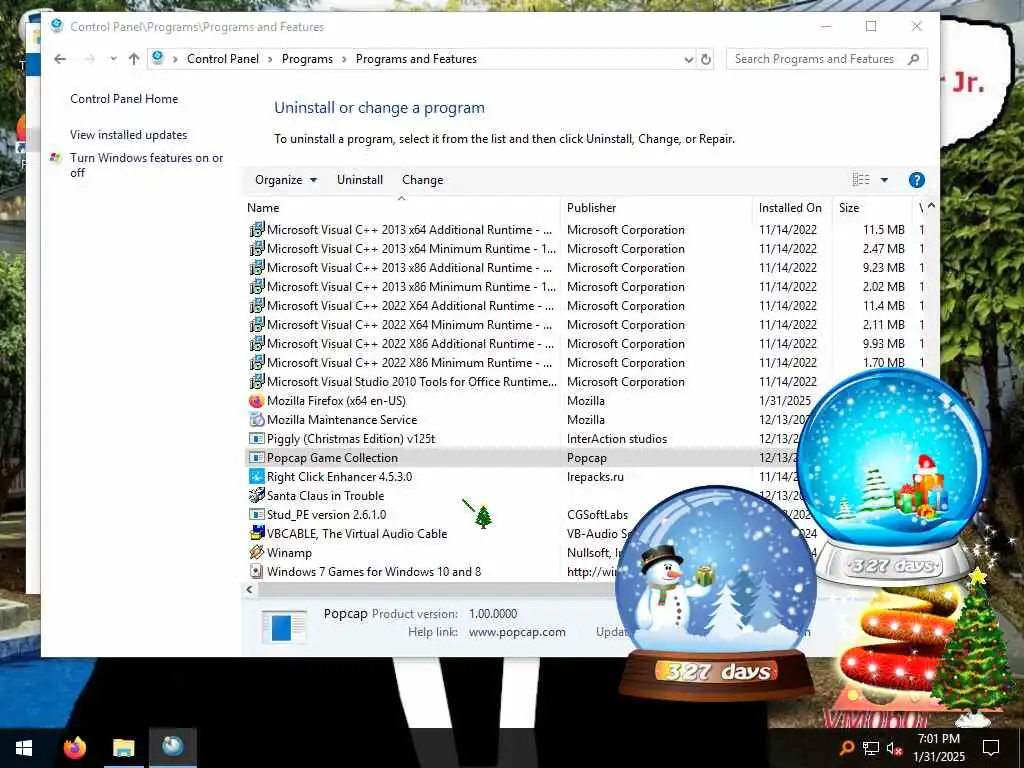The height and width of the screenshot is (768, 1024).
Task: Click the VBCABLE program icon
Action: (257, 534)
